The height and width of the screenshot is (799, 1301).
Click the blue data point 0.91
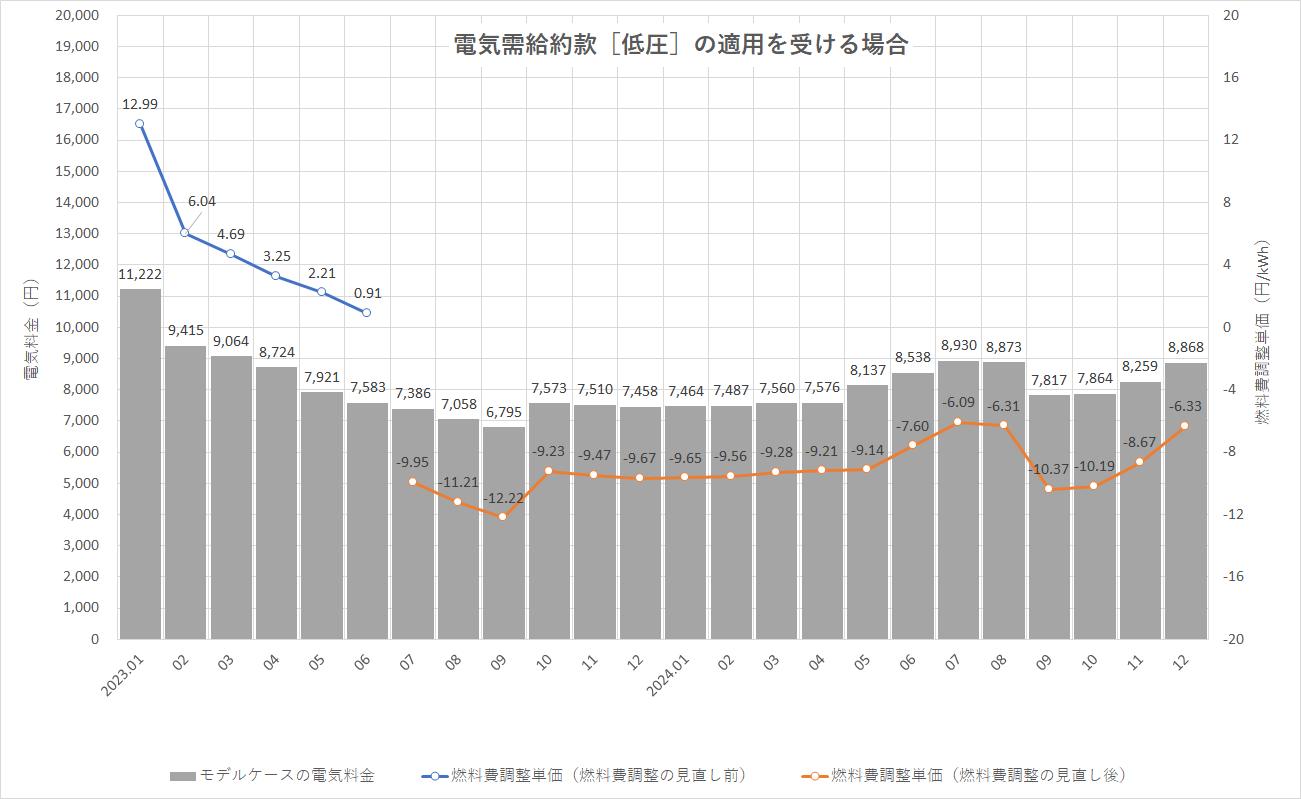pos(366,312)
